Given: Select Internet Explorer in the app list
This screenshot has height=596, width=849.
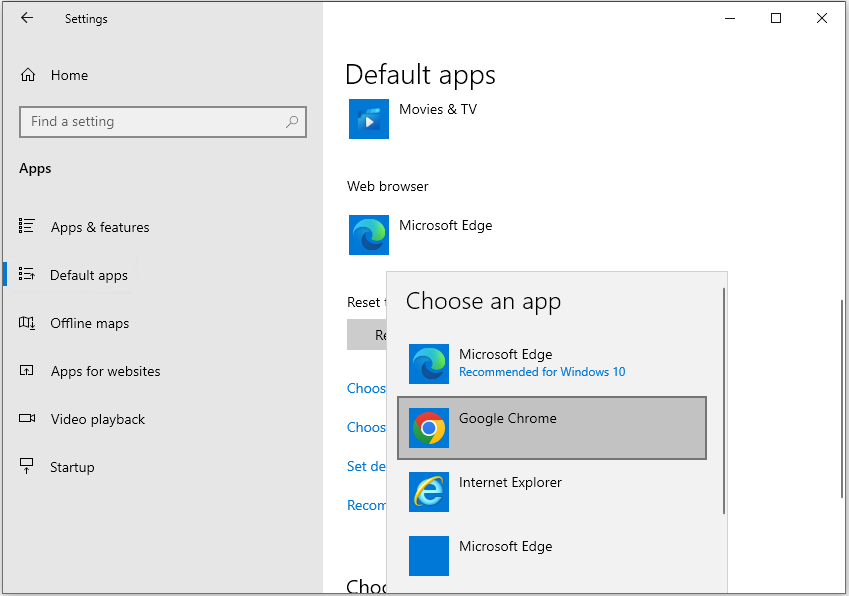Looking at the screenshot, I should [552, 492].
